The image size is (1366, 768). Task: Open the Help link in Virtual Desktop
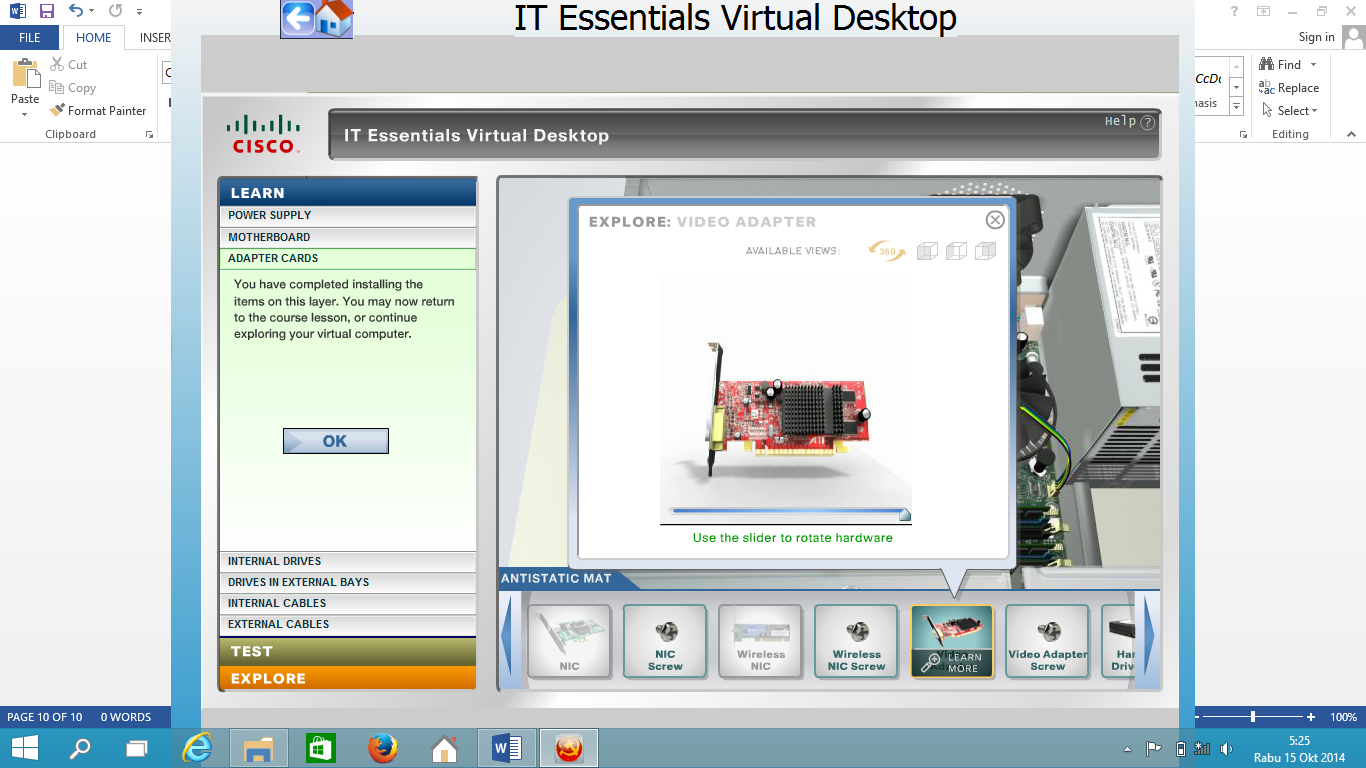1129,122
